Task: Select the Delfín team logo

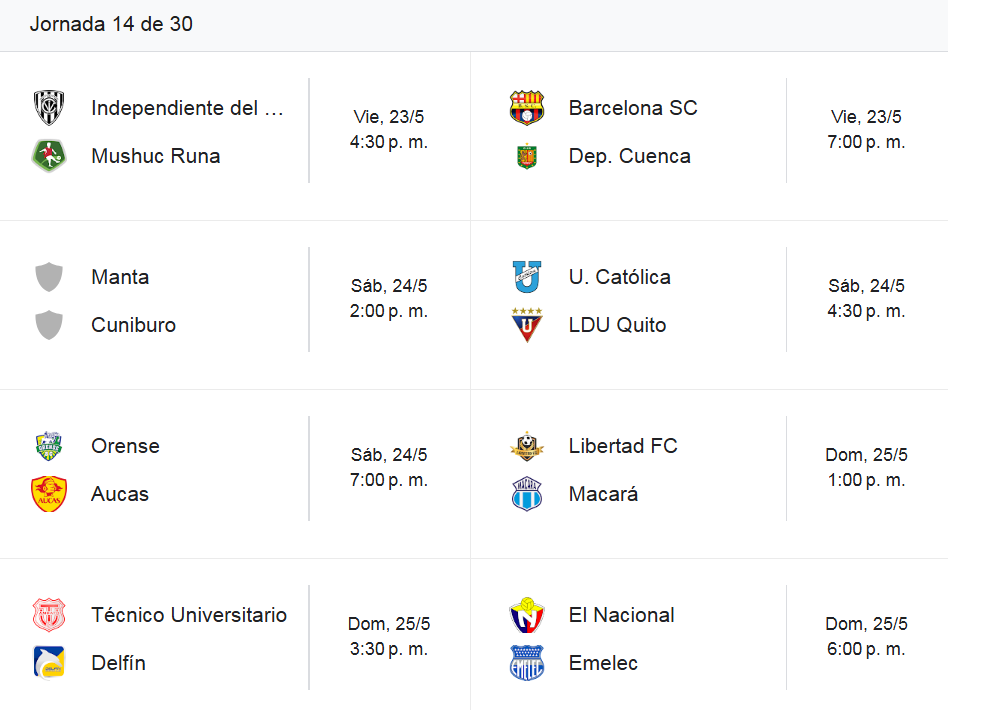Action: click(x=49, y=662)
